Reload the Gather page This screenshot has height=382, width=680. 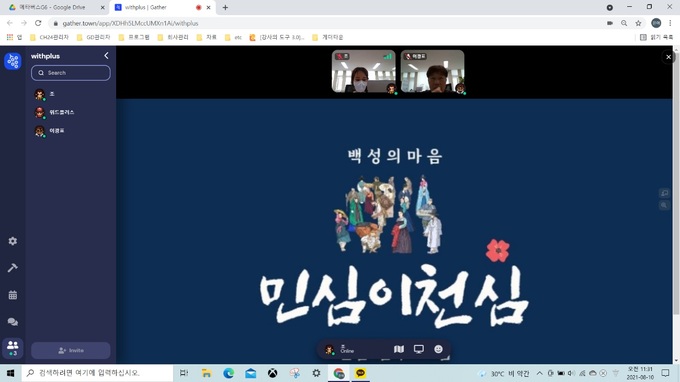pos(38,23)
